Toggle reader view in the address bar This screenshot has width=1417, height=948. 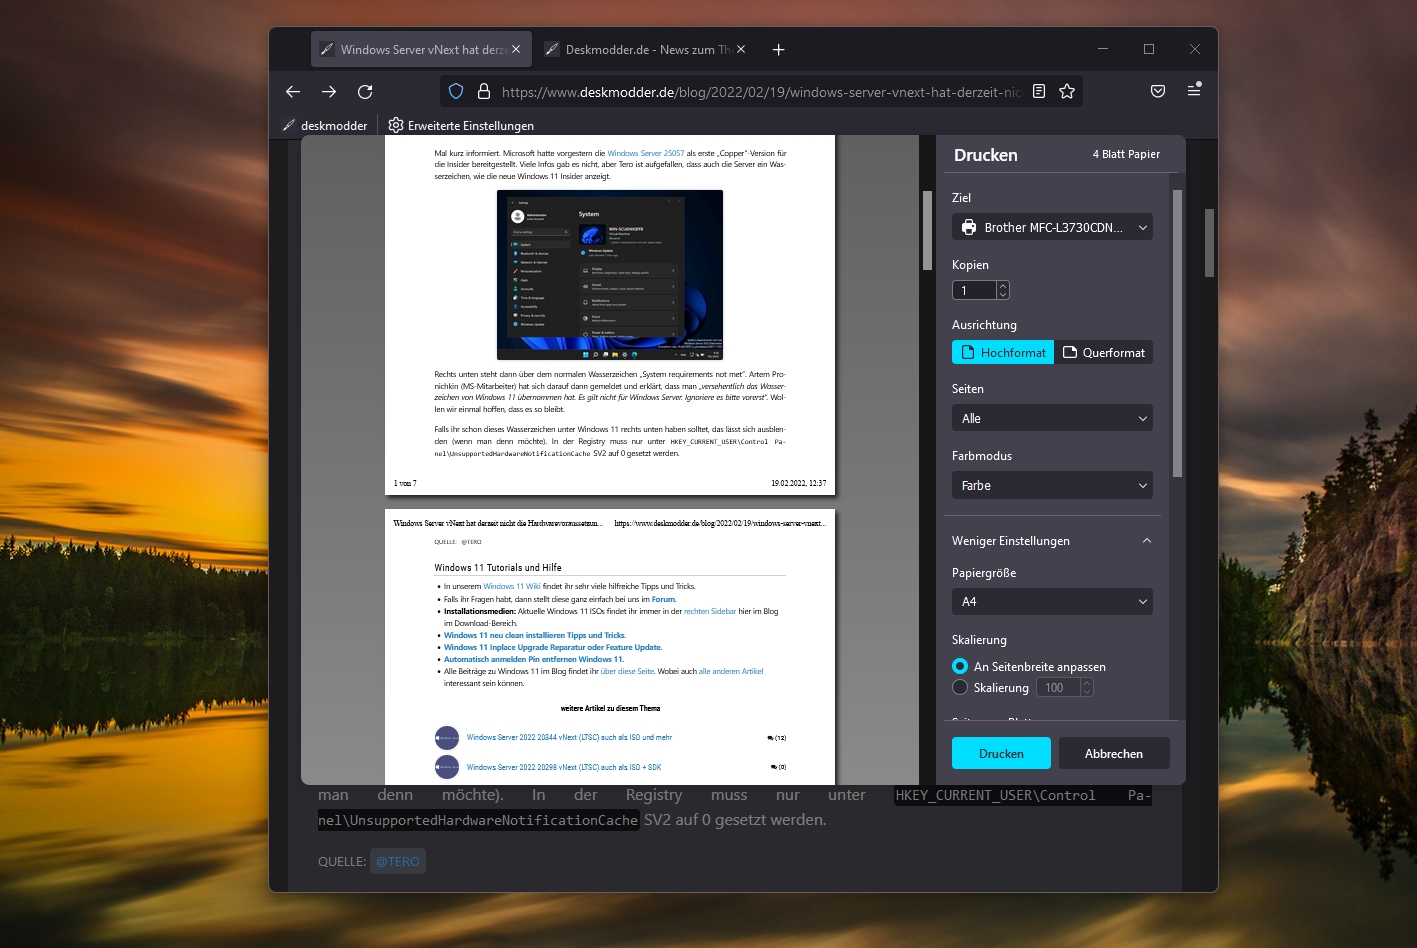coord(1039,92)
